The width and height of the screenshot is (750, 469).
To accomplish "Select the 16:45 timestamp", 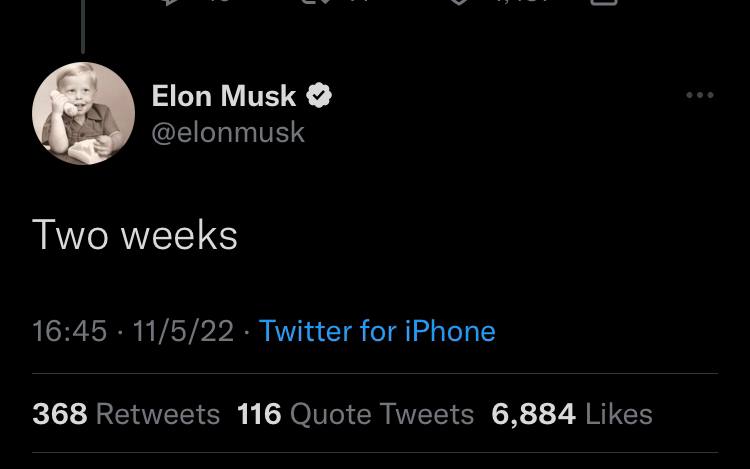I will [69, 331].
